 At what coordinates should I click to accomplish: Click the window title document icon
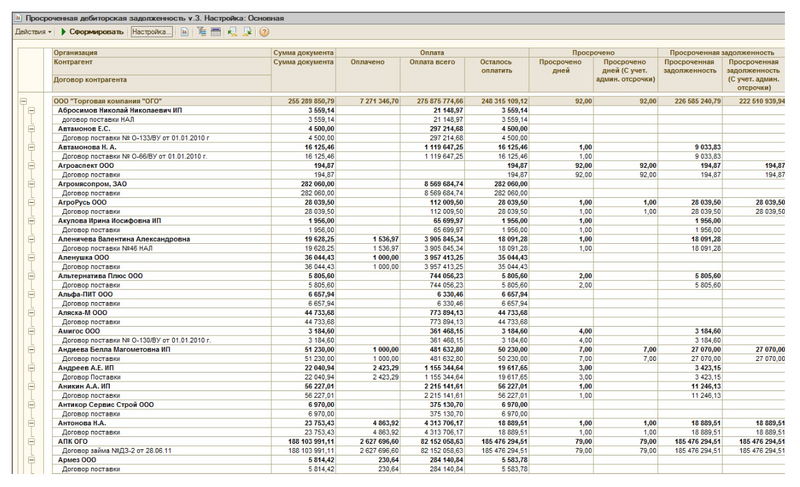[x=18, y=18]
